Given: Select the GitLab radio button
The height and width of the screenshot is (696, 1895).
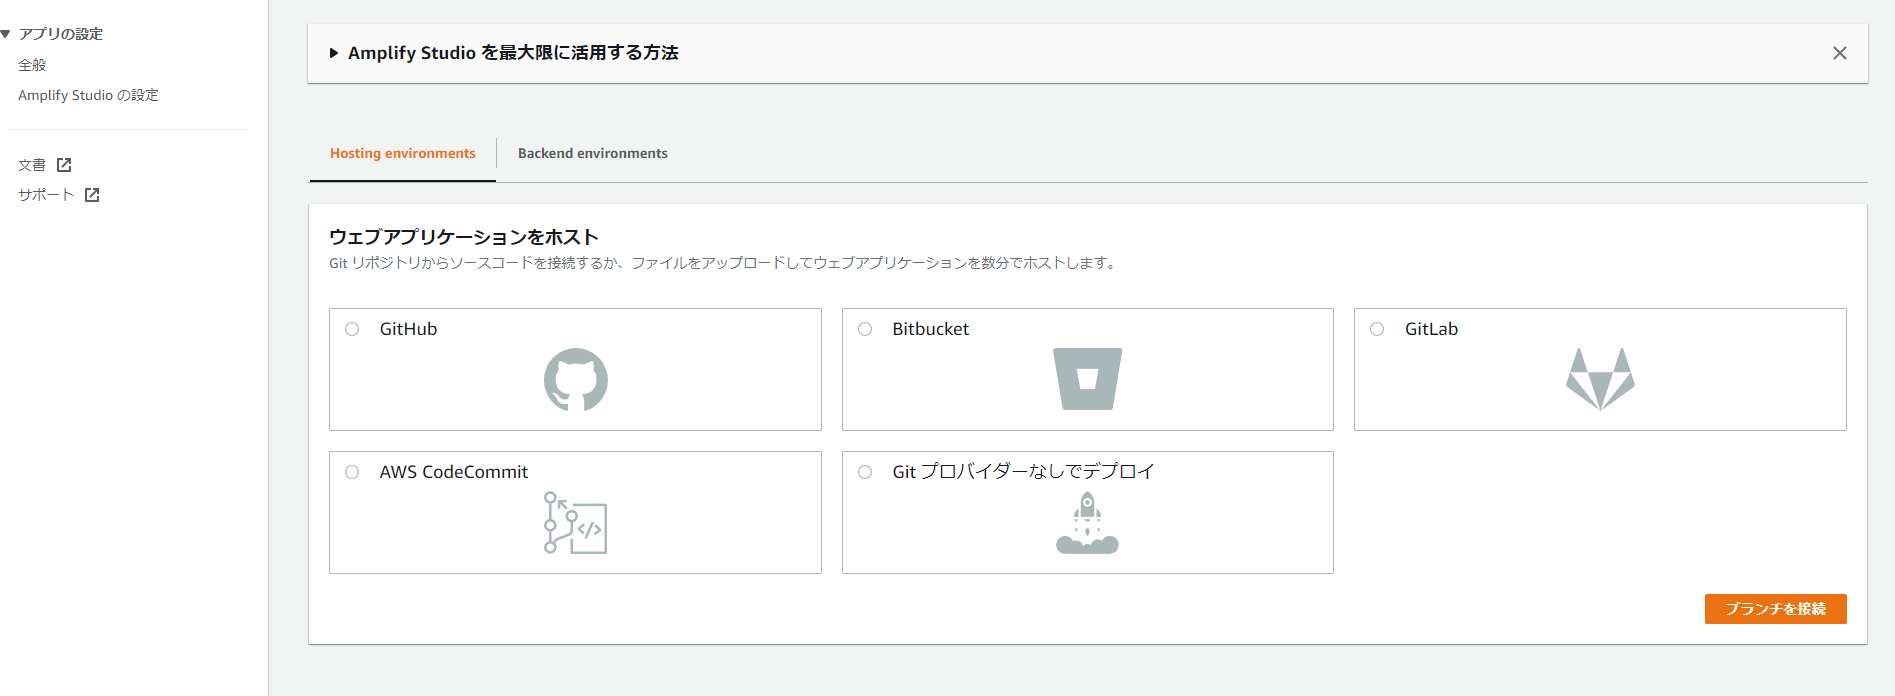Looking at the screenshot, I should tap(1377, 329).
